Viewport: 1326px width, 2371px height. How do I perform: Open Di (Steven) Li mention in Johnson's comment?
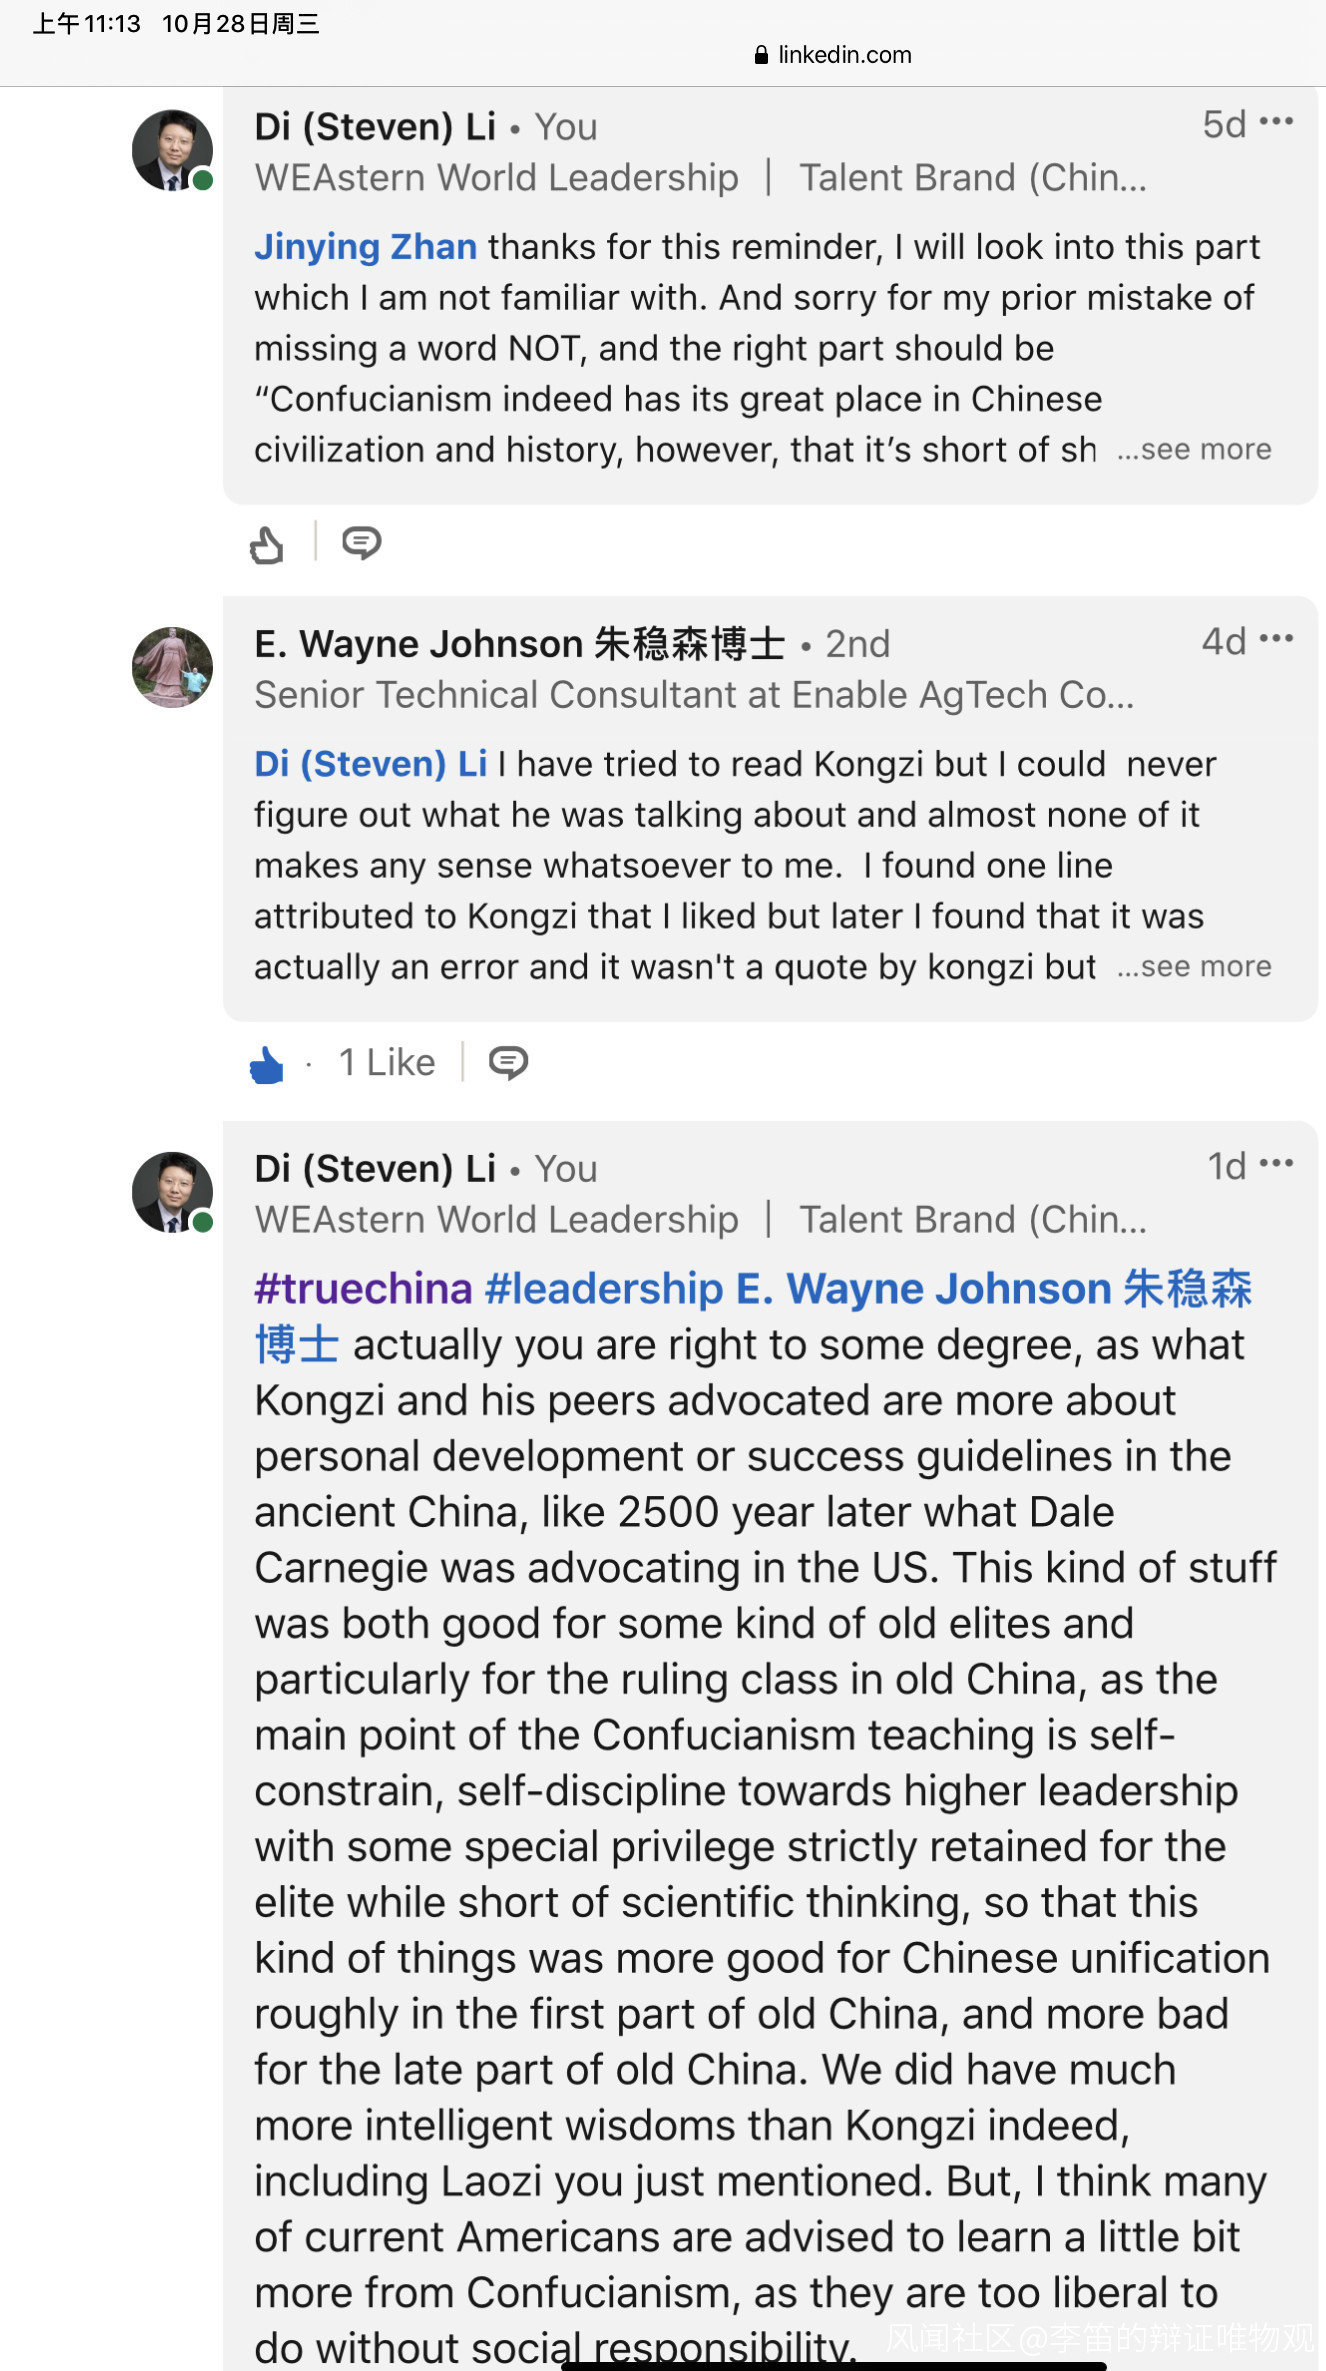370,764
